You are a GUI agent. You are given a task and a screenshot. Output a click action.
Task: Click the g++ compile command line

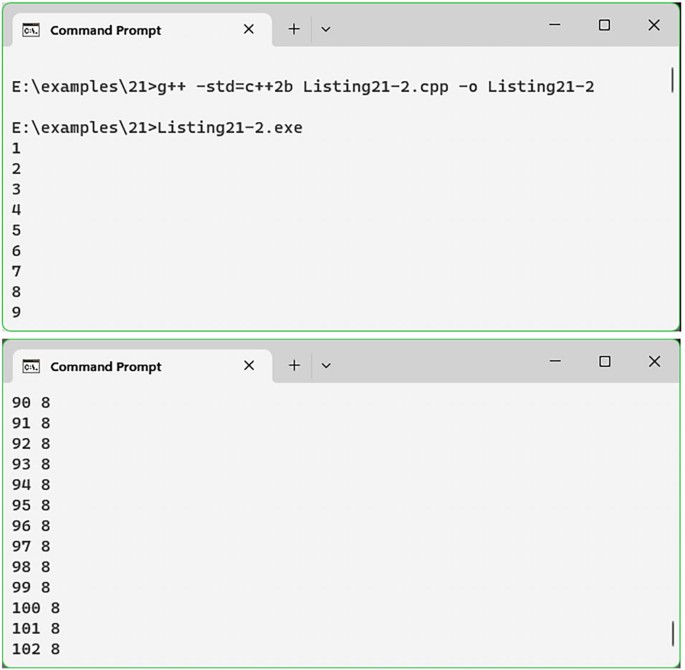(x=303, y=87)
